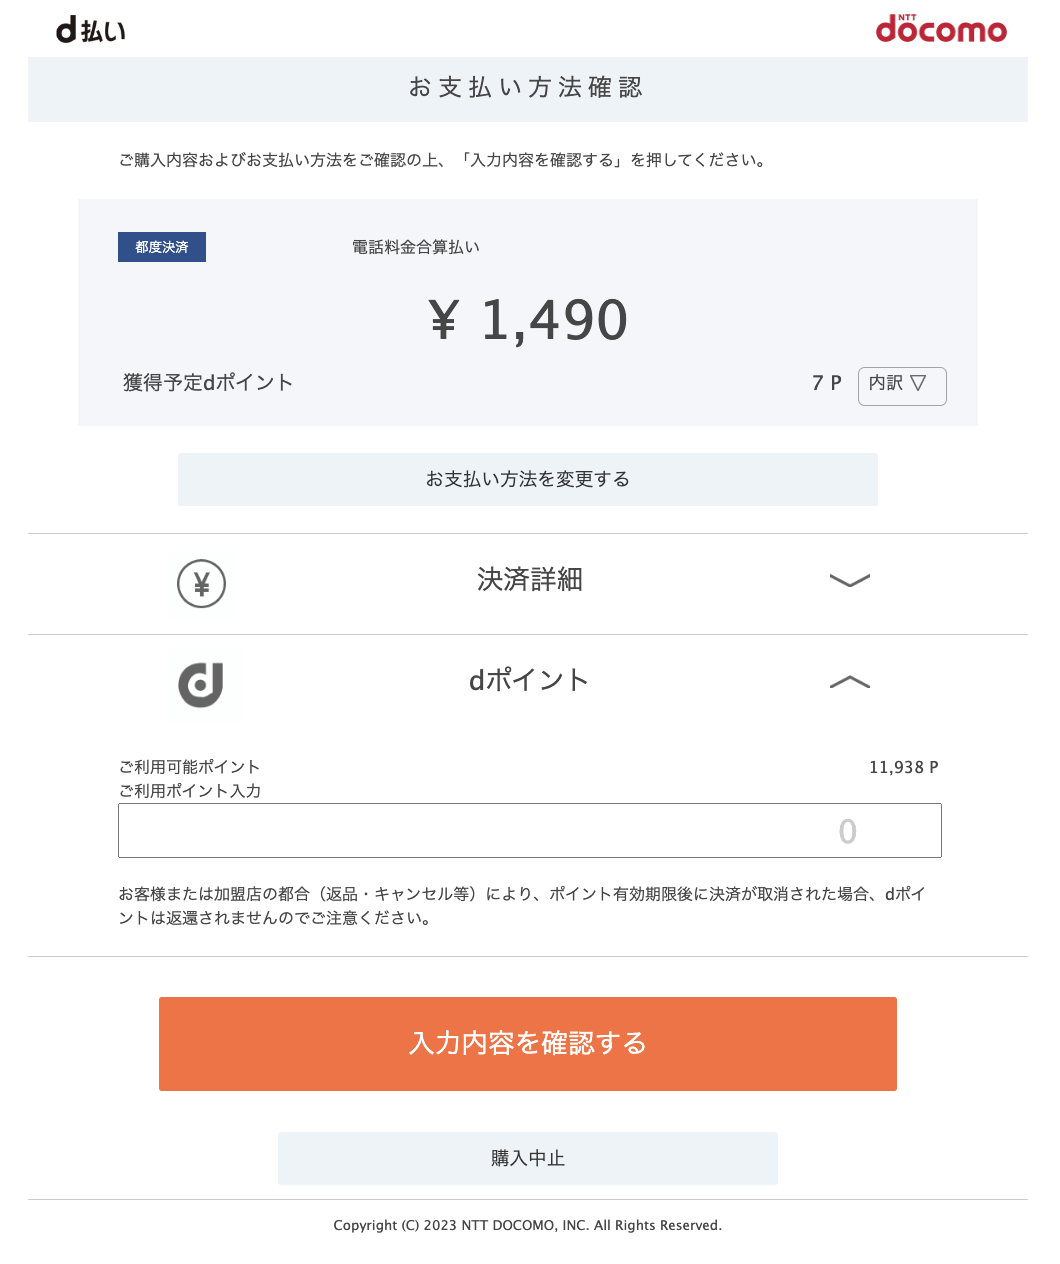
Task: Click the gray dポイント logo icon
Action: pyautogui.click(x=201, y=685)
